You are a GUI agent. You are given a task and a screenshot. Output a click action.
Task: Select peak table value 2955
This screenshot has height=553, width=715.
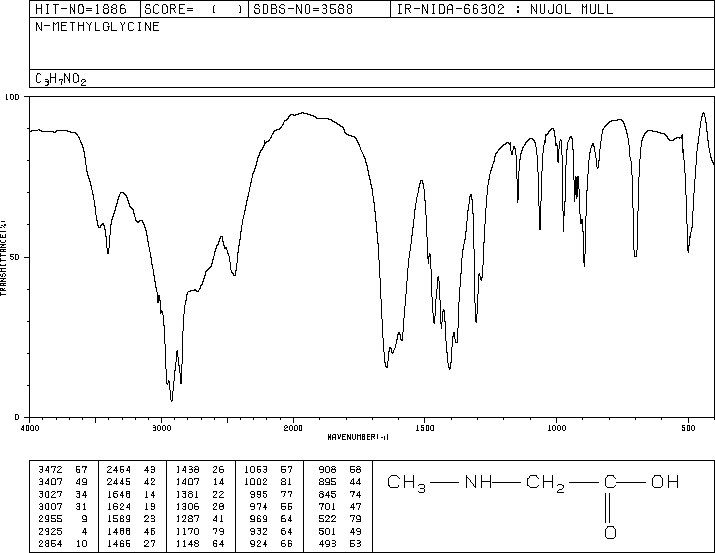click(50, 519)
